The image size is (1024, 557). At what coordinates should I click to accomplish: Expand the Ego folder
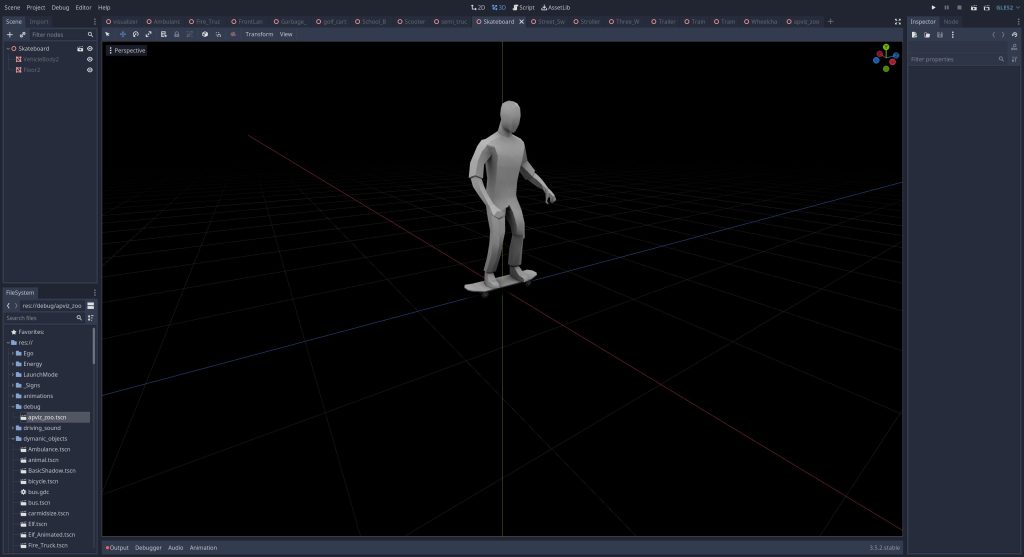click(12, 353)
